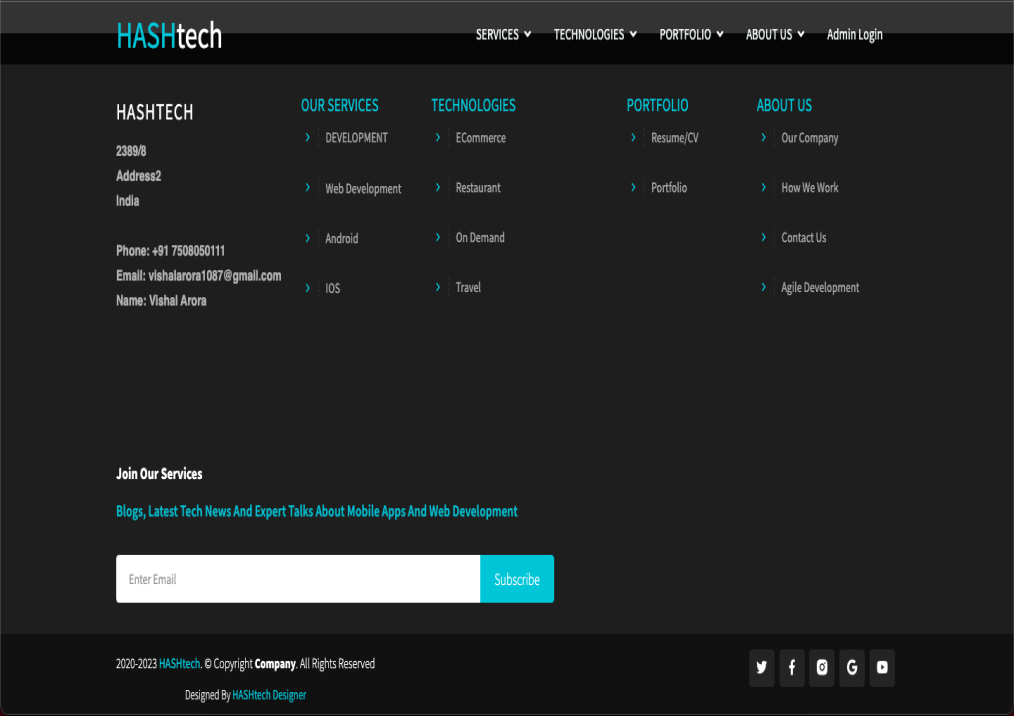Screen dimensions: 1014x716
Task: Open the ECommerce technology link
Action: 480,138
